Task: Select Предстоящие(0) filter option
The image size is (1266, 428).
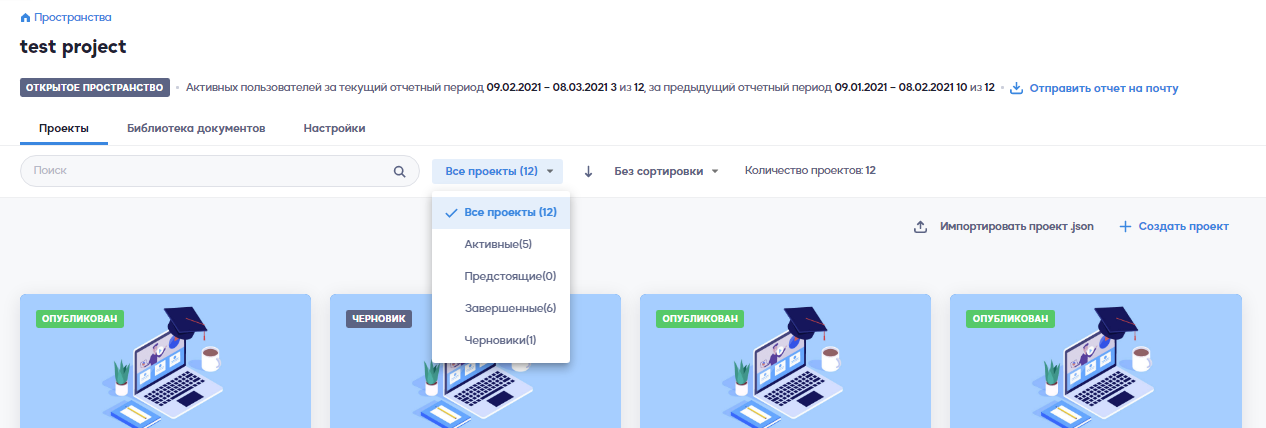Action: pyautogui.click(x=501, y=276)
